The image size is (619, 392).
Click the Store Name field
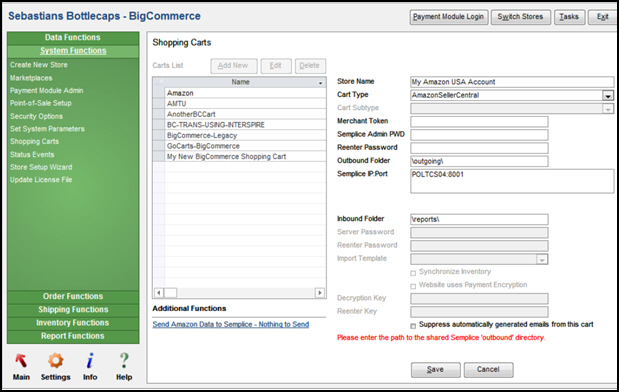[x=512, y=82]
